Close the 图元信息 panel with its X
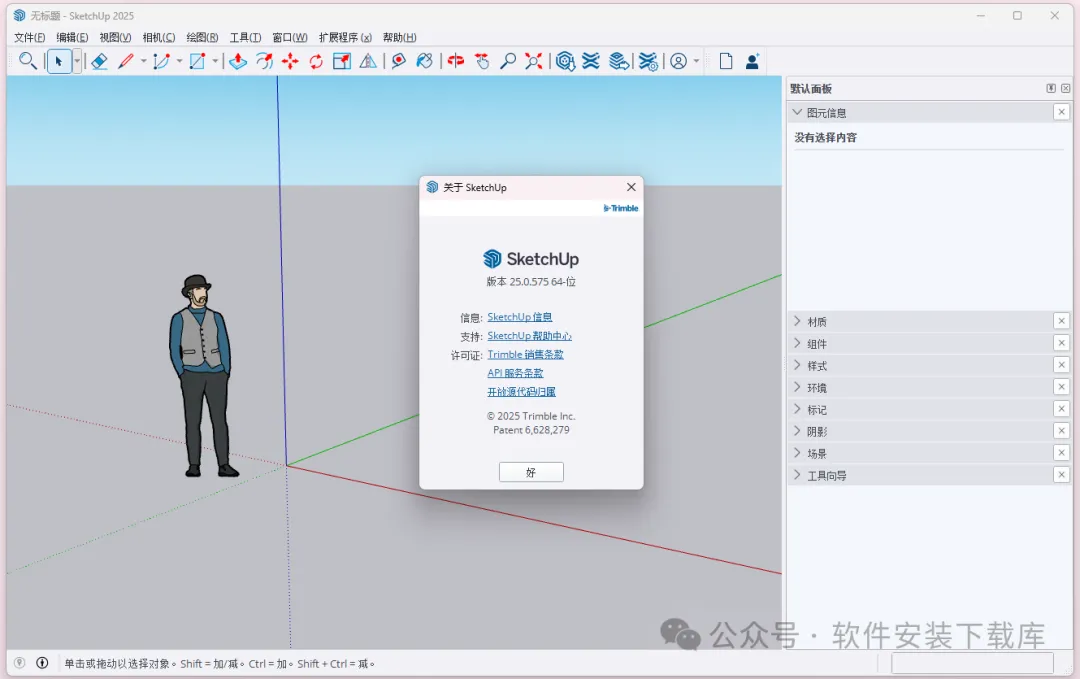The width and height of the screenshot is (1080, 679). [1061, 112]
